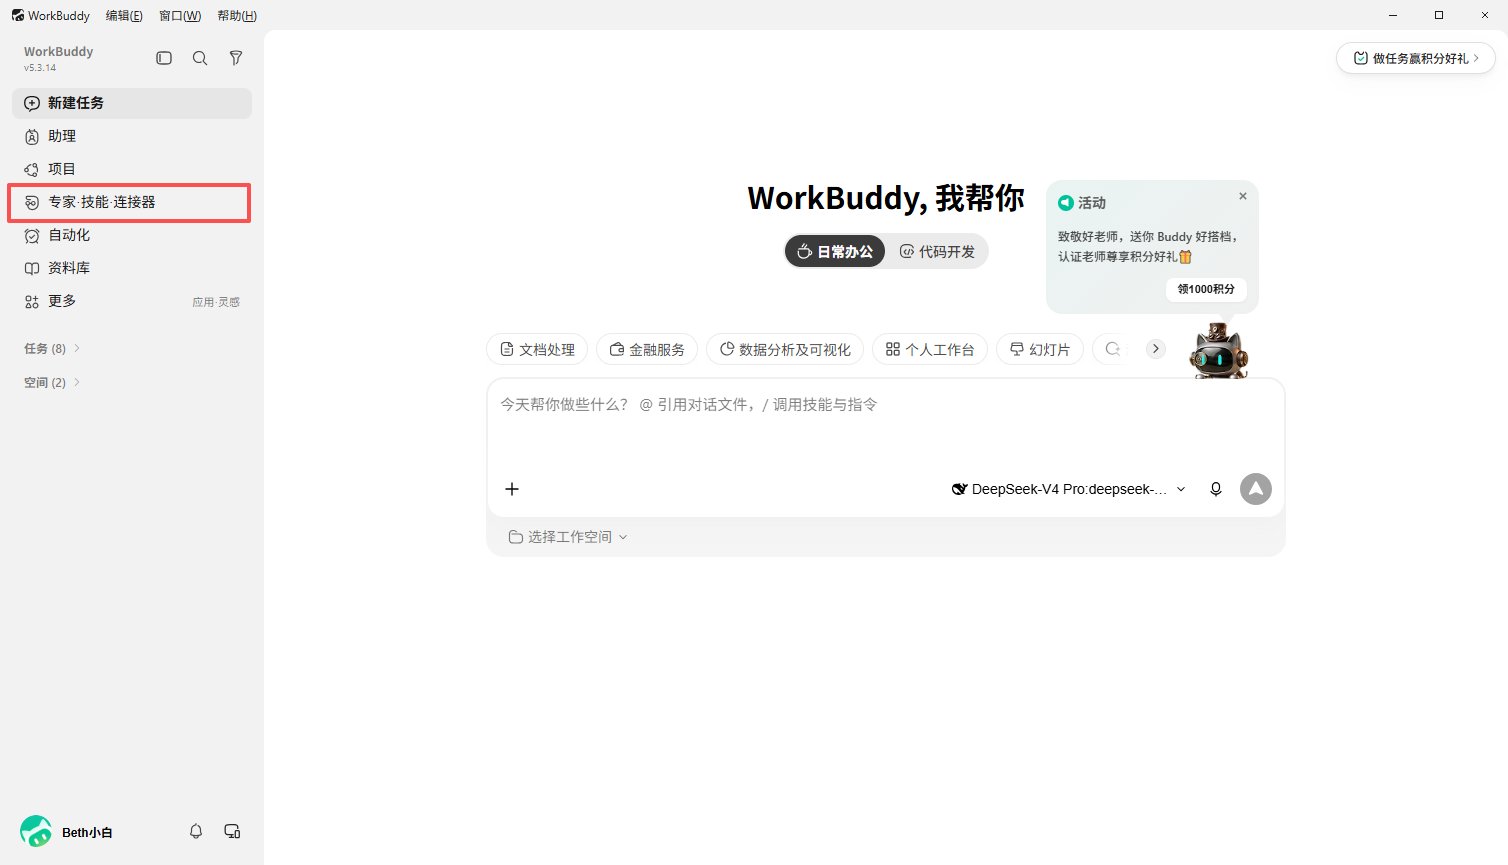This screenshot has width=1508, height=865.
Task: Open the 帮助(H) menu
Action: pyautogui.click(x=237, y=15)
